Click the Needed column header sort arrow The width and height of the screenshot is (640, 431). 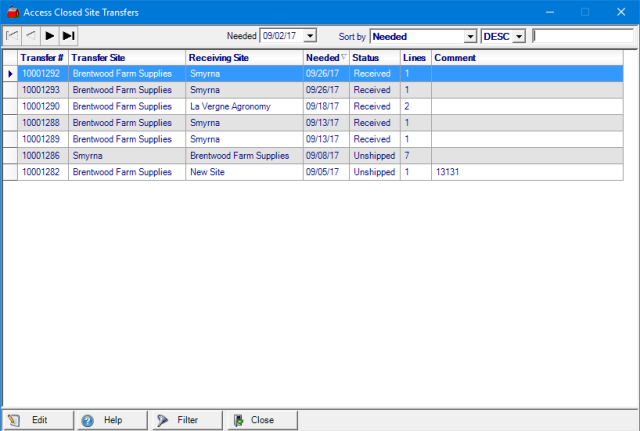(343, 58)
